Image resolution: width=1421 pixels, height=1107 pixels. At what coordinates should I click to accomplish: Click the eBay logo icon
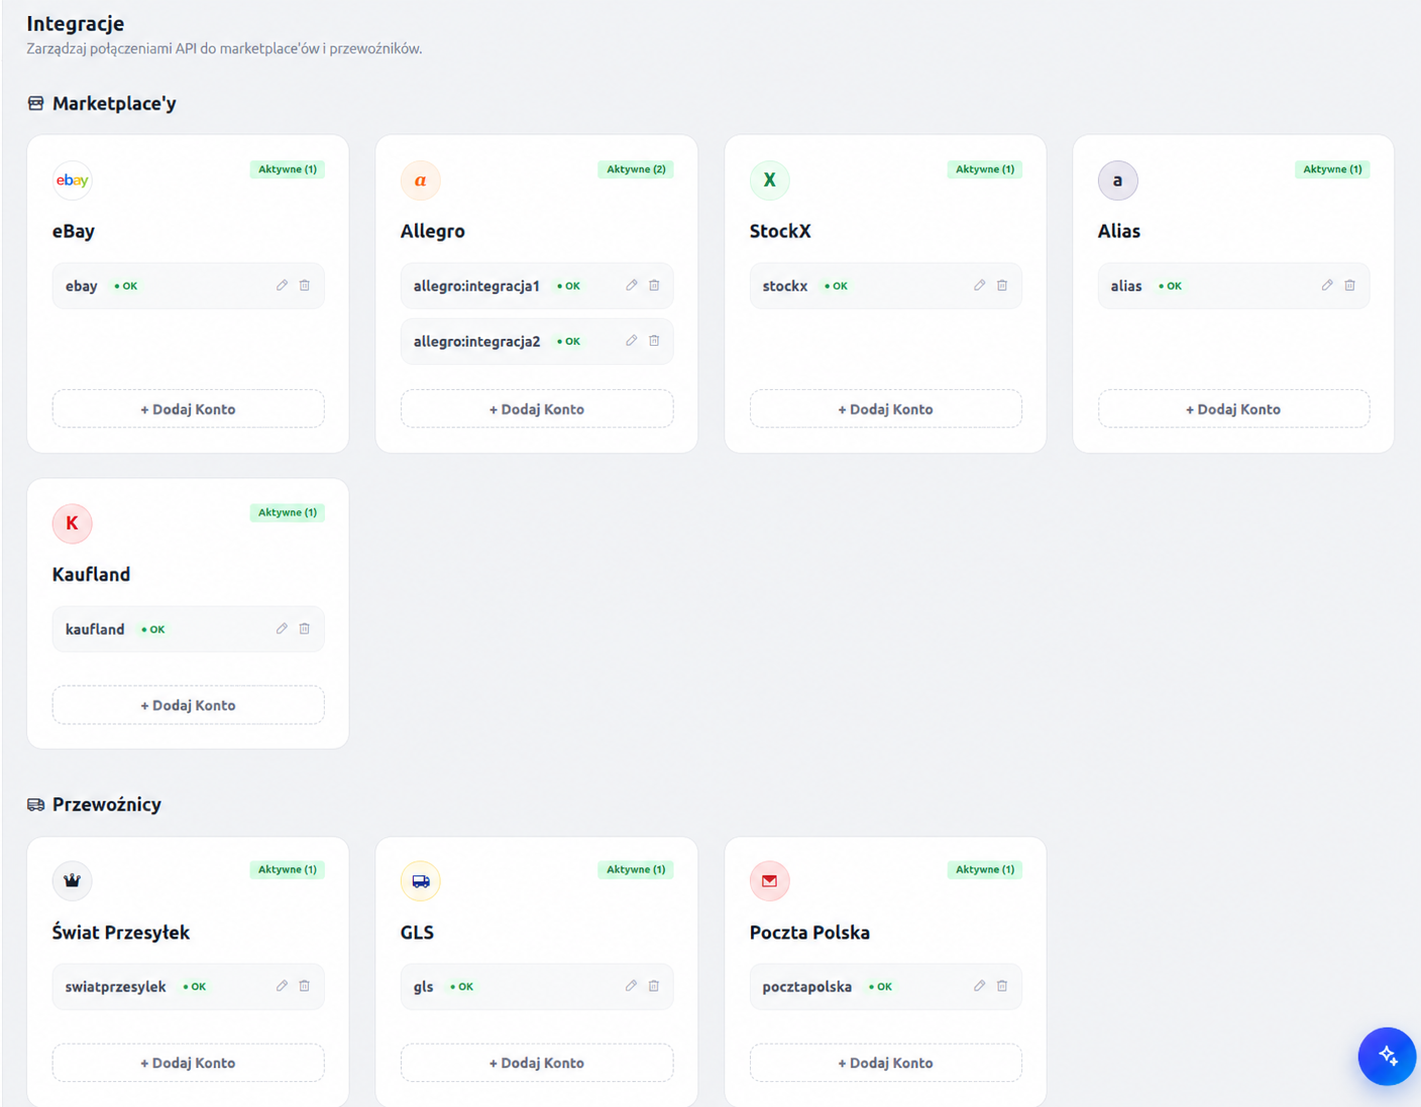pos(72,180)
